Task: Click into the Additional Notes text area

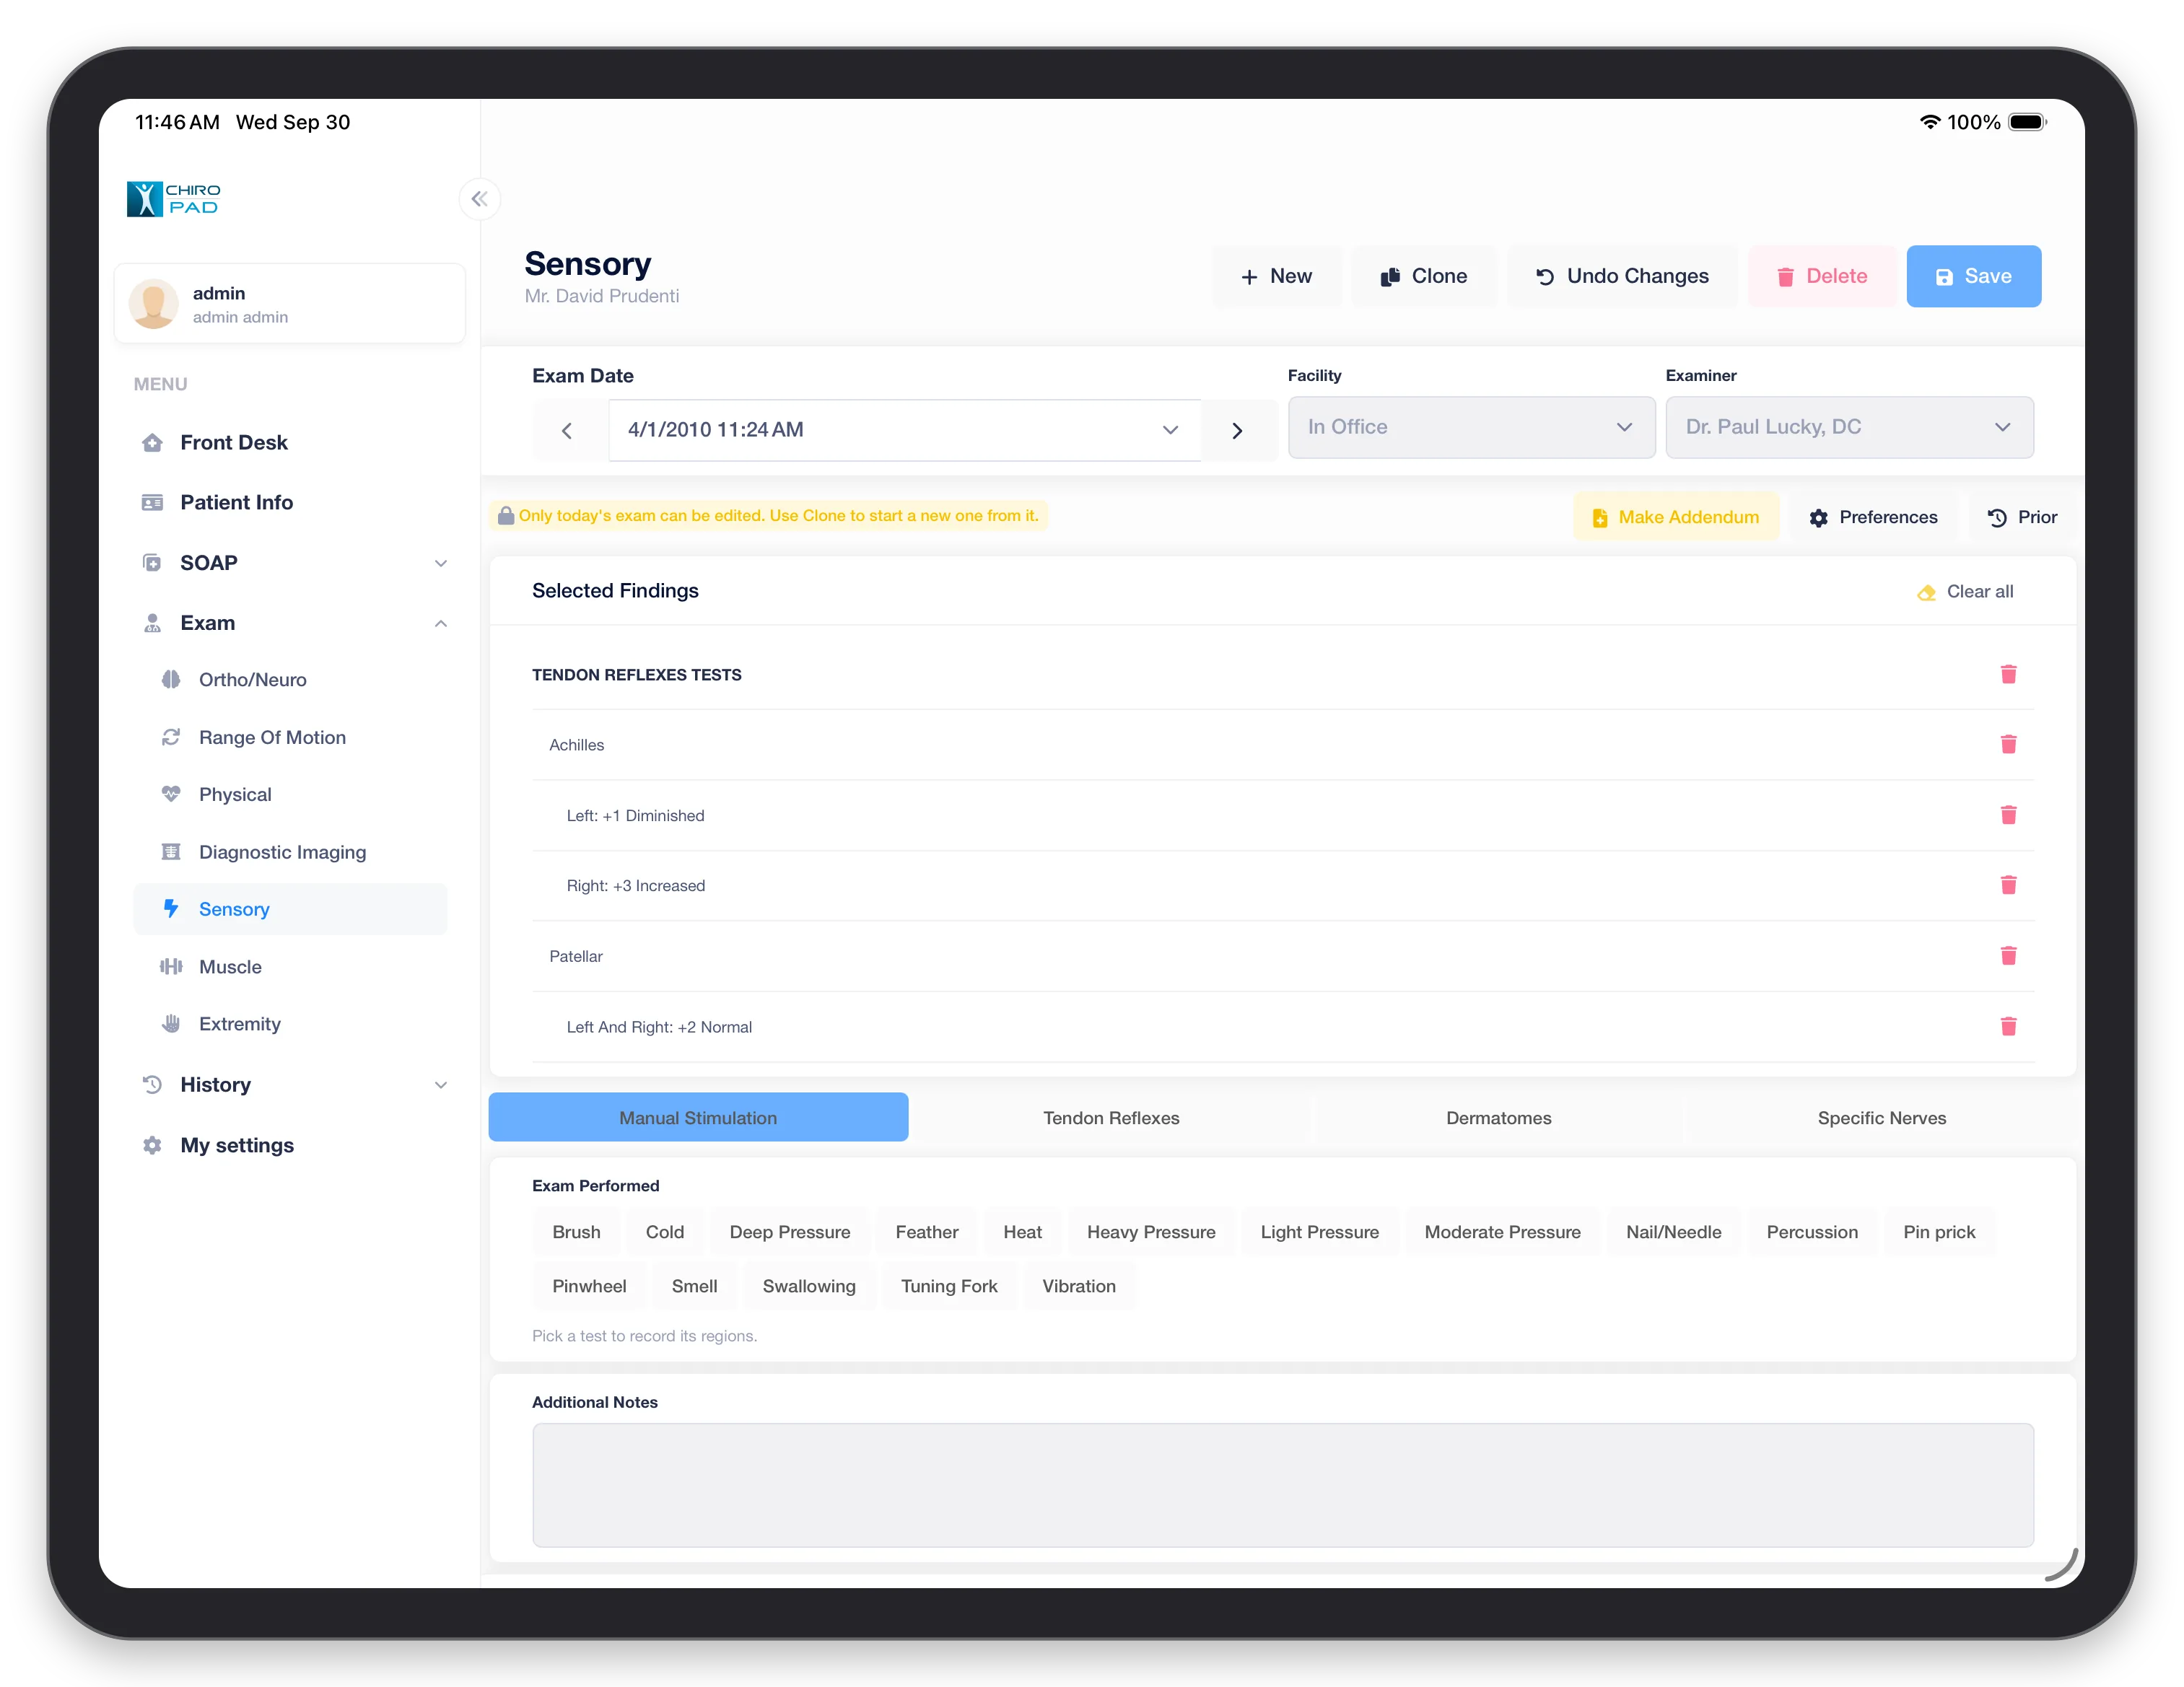Action: pyautogui.click(x=1283, y=1485)
